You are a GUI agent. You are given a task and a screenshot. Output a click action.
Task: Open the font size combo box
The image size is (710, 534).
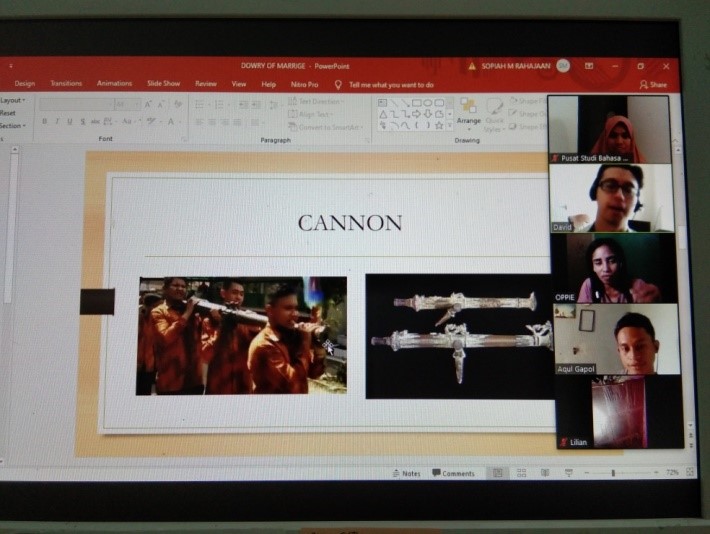coord(127,105)
